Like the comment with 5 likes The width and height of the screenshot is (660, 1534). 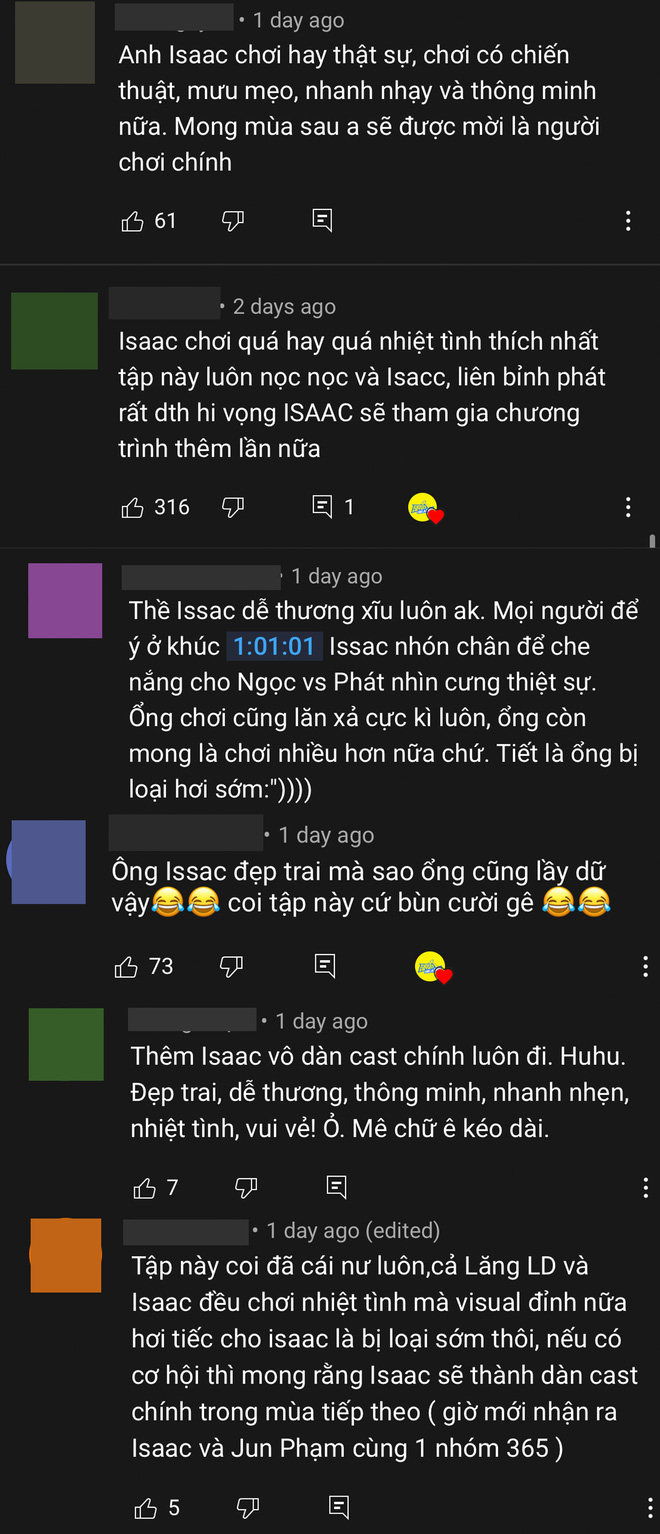click(145, 1508)
